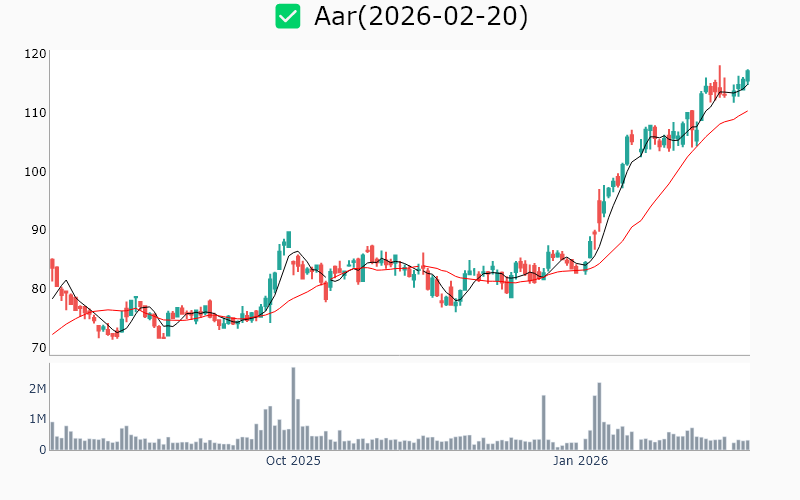800x500 pixels.
Task: Click the 2M volume axis label
Action: 37,388
